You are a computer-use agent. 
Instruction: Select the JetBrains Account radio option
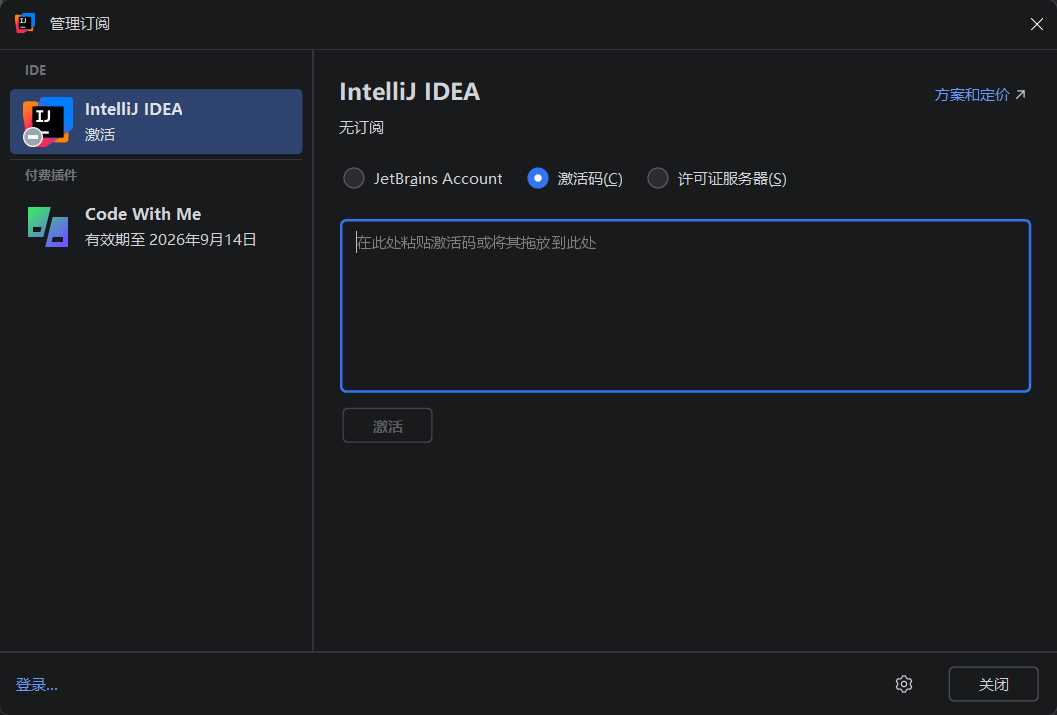pos(354,178)
